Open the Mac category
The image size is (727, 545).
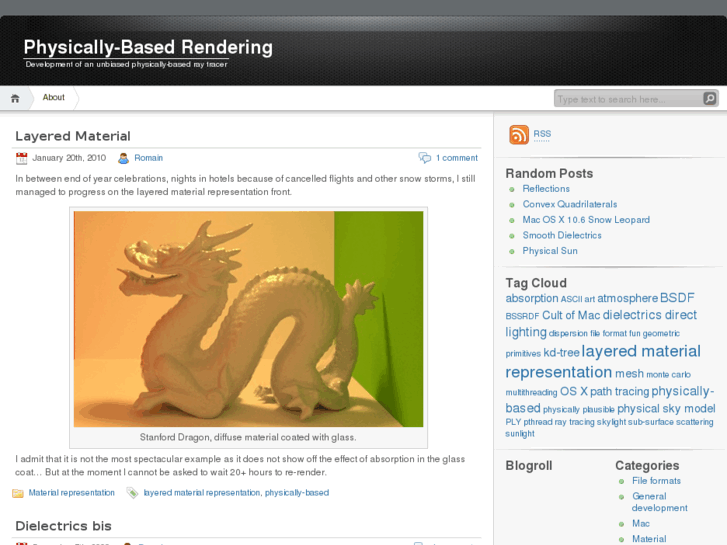click(x=641, y=524)
